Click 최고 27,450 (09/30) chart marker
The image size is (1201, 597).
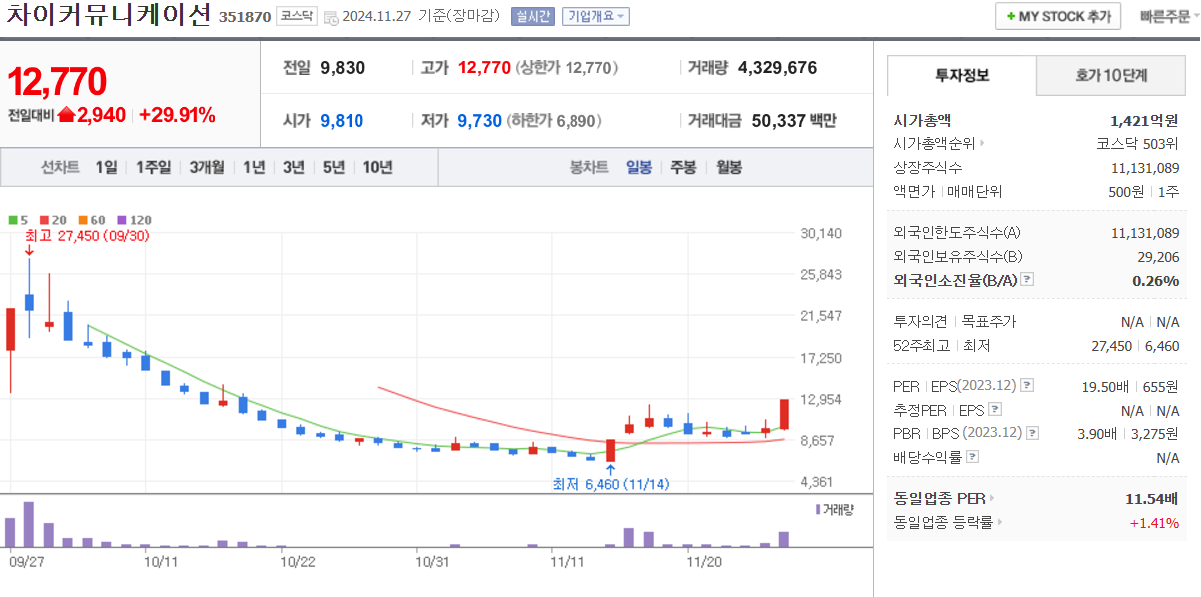tap(86, 236)
